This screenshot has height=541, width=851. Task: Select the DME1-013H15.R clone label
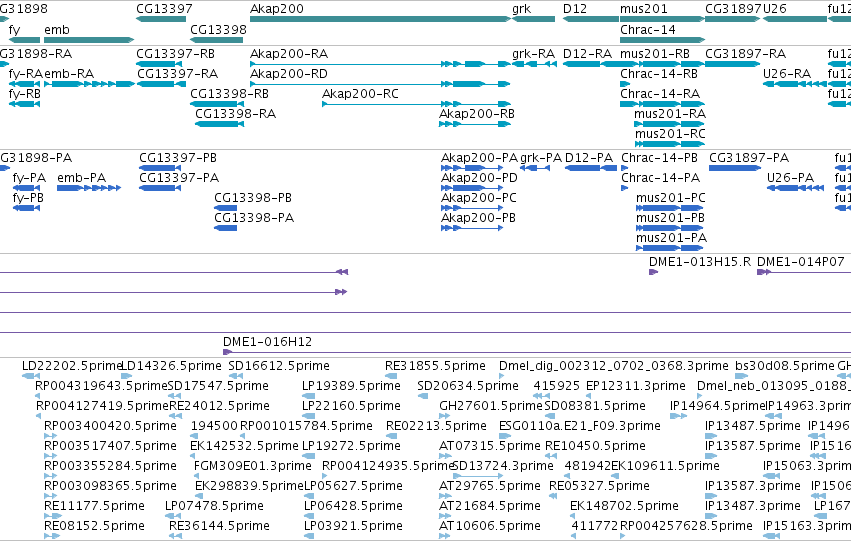tap(700, 262)
